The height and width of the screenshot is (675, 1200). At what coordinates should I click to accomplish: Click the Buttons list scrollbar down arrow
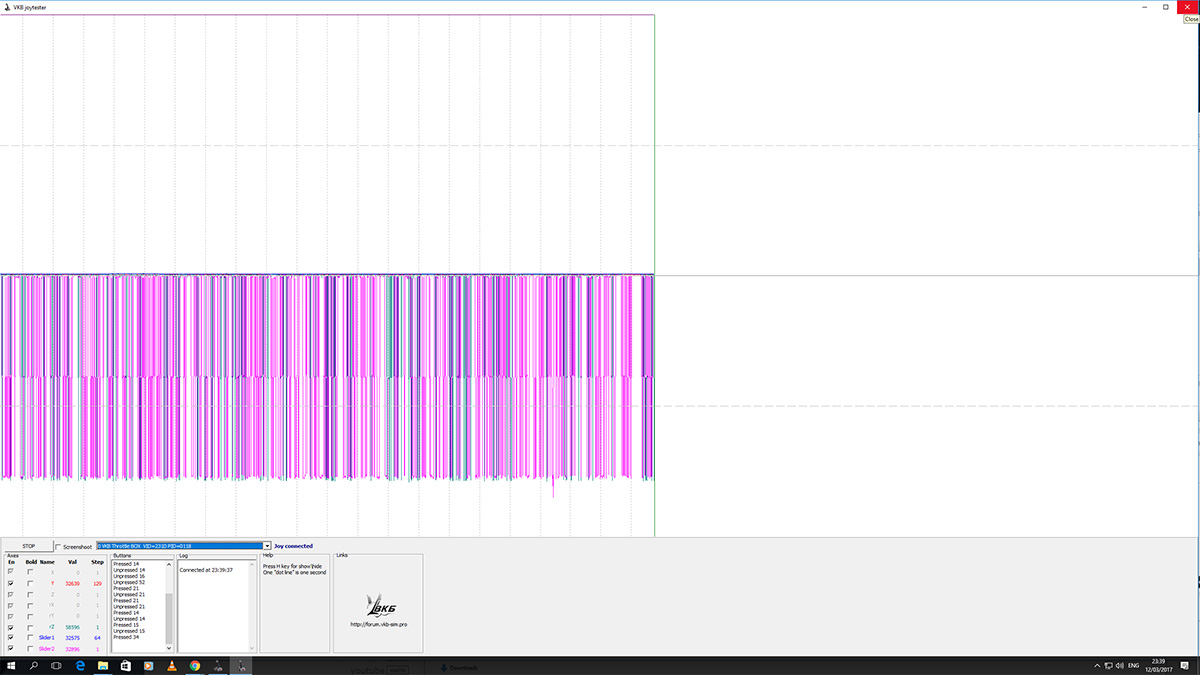169,648
